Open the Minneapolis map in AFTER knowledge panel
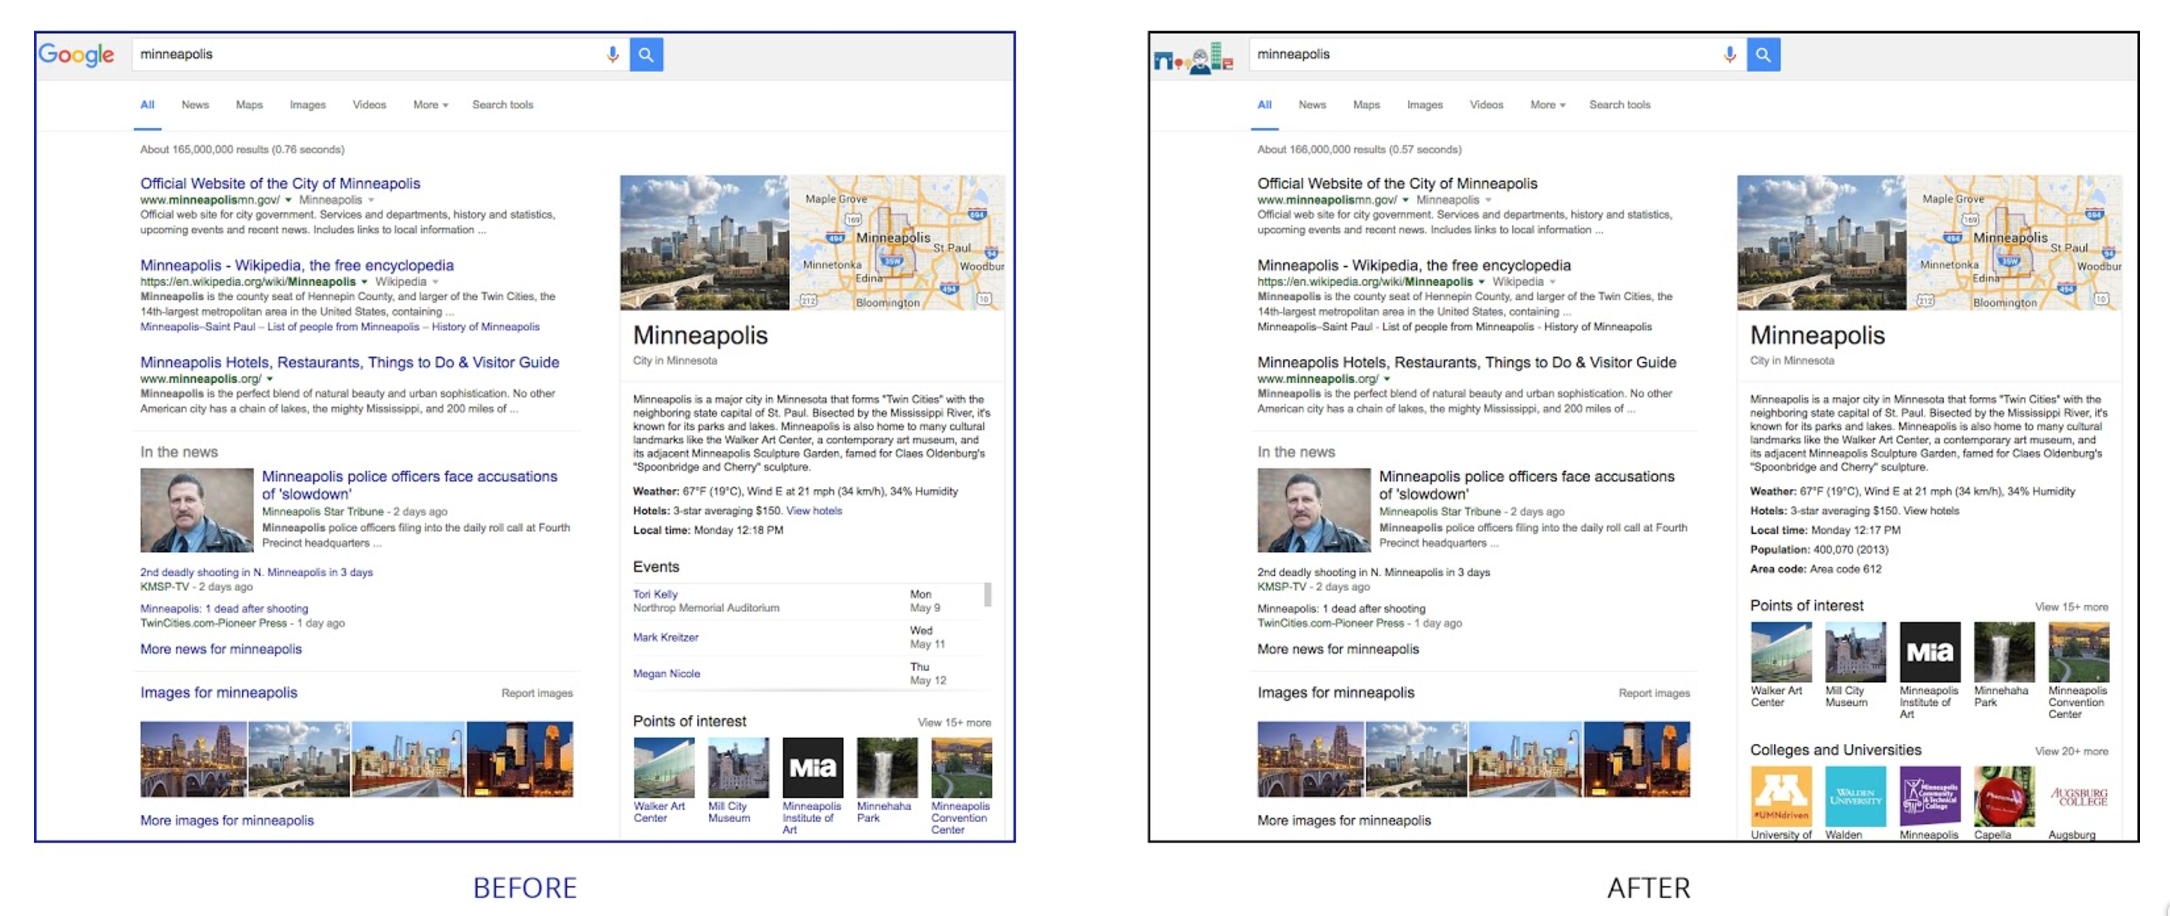The image size is (2170, 916). coord(2014,243)
